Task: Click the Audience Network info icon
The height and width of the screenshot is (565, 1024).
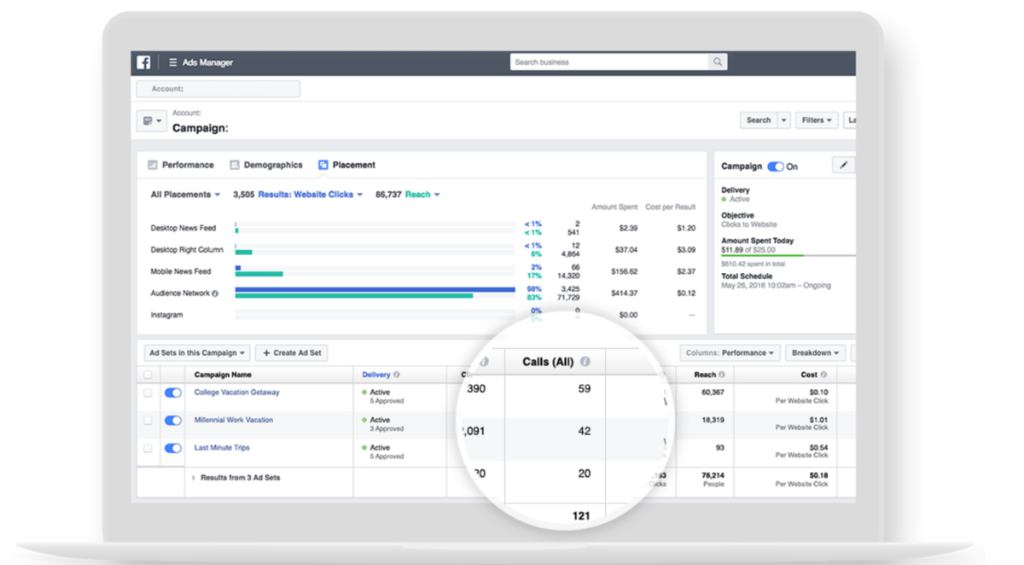Action: pos(215,293)
